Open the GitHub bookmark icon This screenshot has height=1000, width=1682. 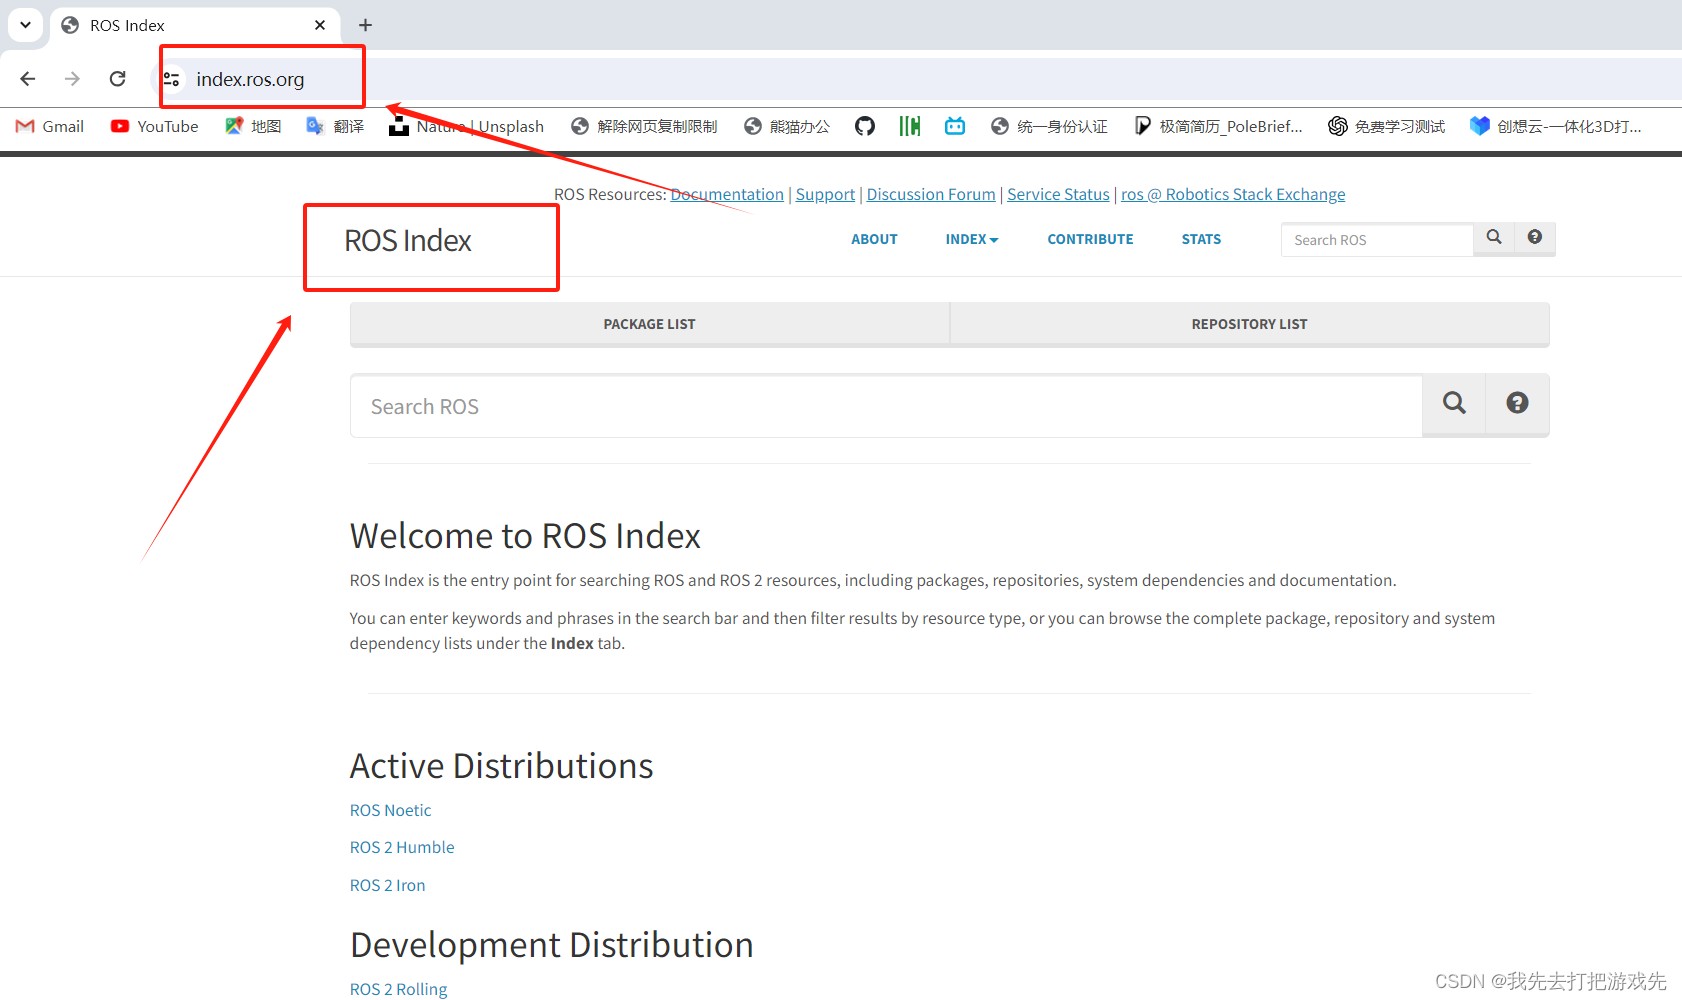coord(865,126)
